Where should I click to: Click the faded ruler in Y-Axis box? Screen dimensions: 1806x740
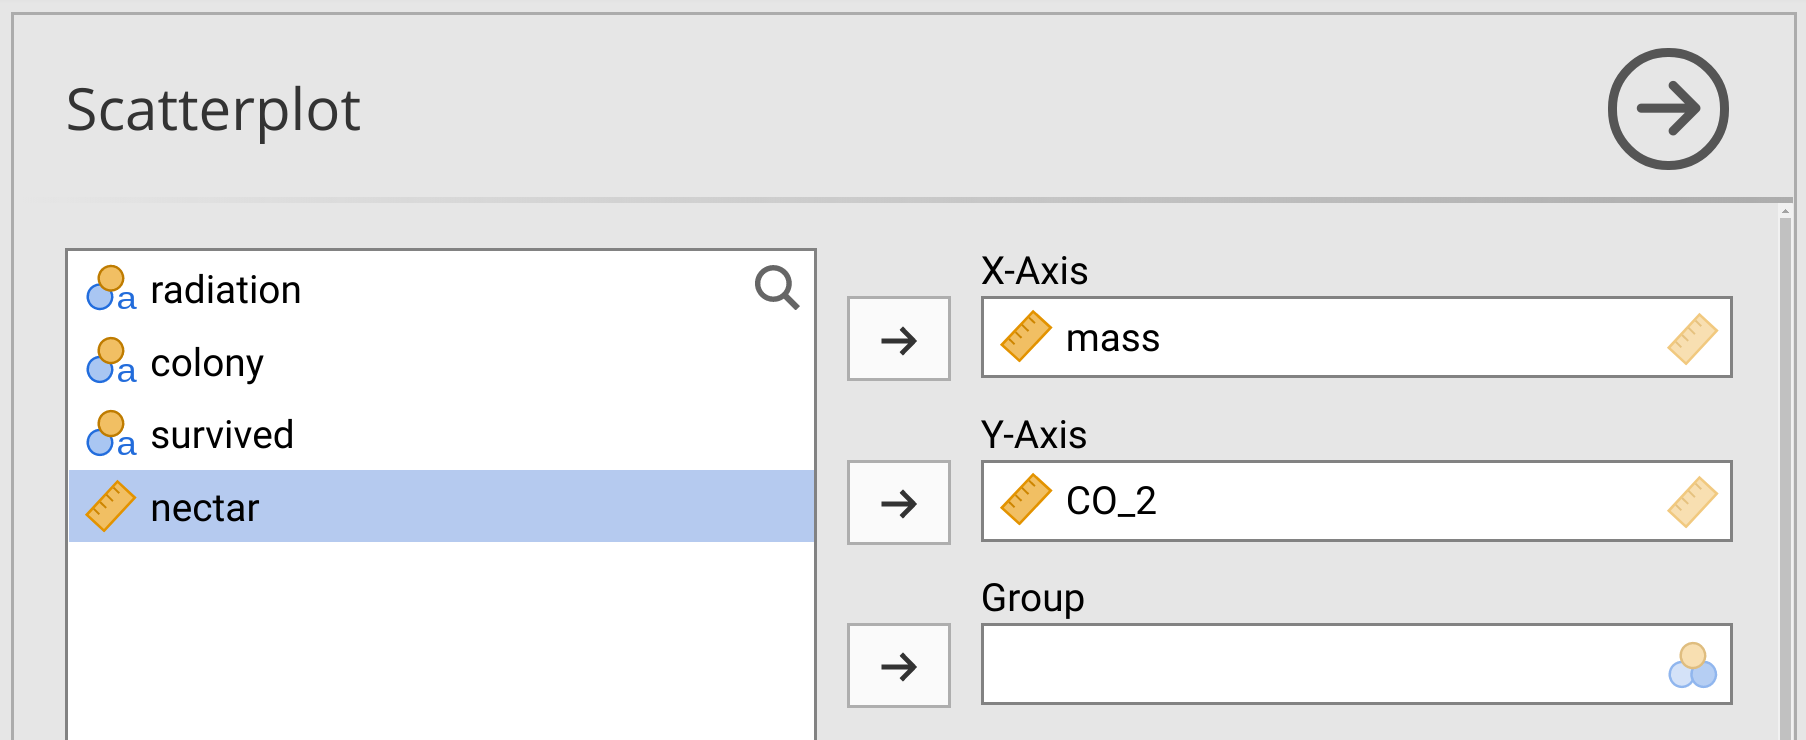(1692, 501)
